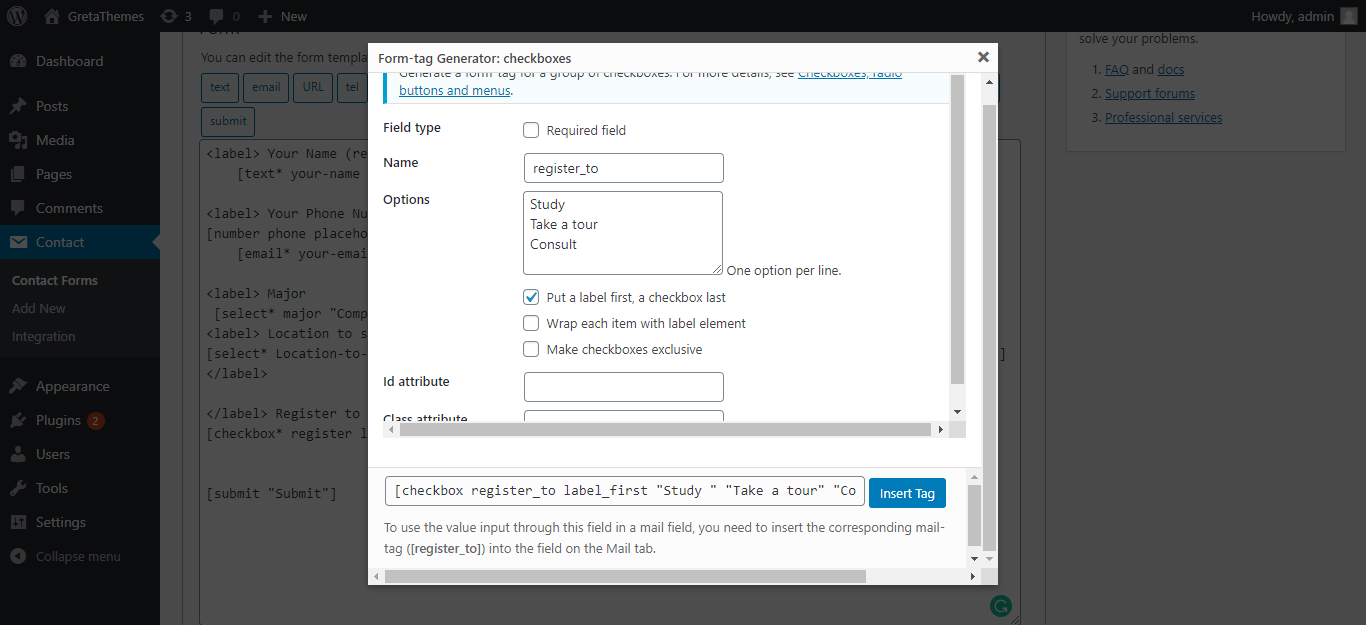Click the inner horizontal scrollbar right arrow

[941, 429]
